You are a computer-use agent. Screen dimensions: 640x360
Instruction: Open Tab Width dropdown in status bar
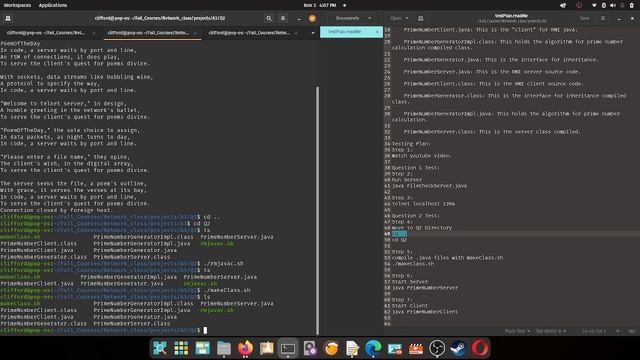coord(551,331)
